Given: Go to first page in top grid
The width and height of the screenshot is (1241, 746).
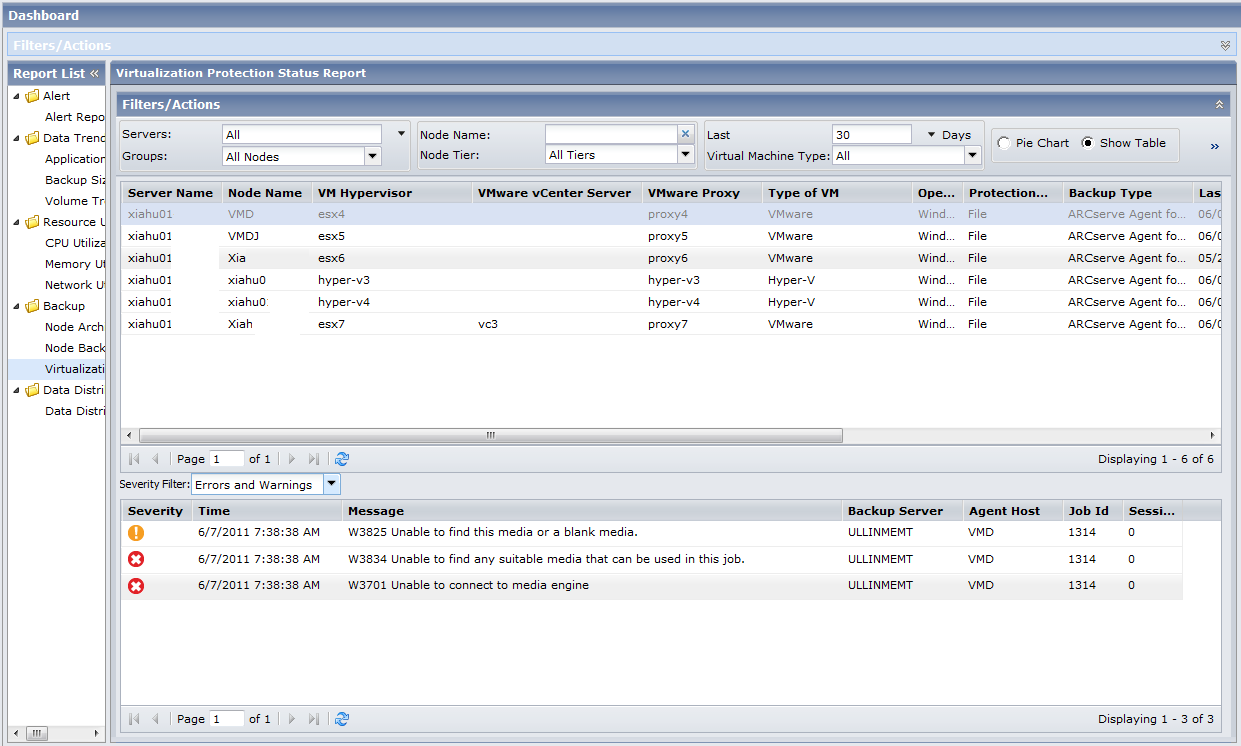Looking at the screenshot, I should [x=134, y=459].
